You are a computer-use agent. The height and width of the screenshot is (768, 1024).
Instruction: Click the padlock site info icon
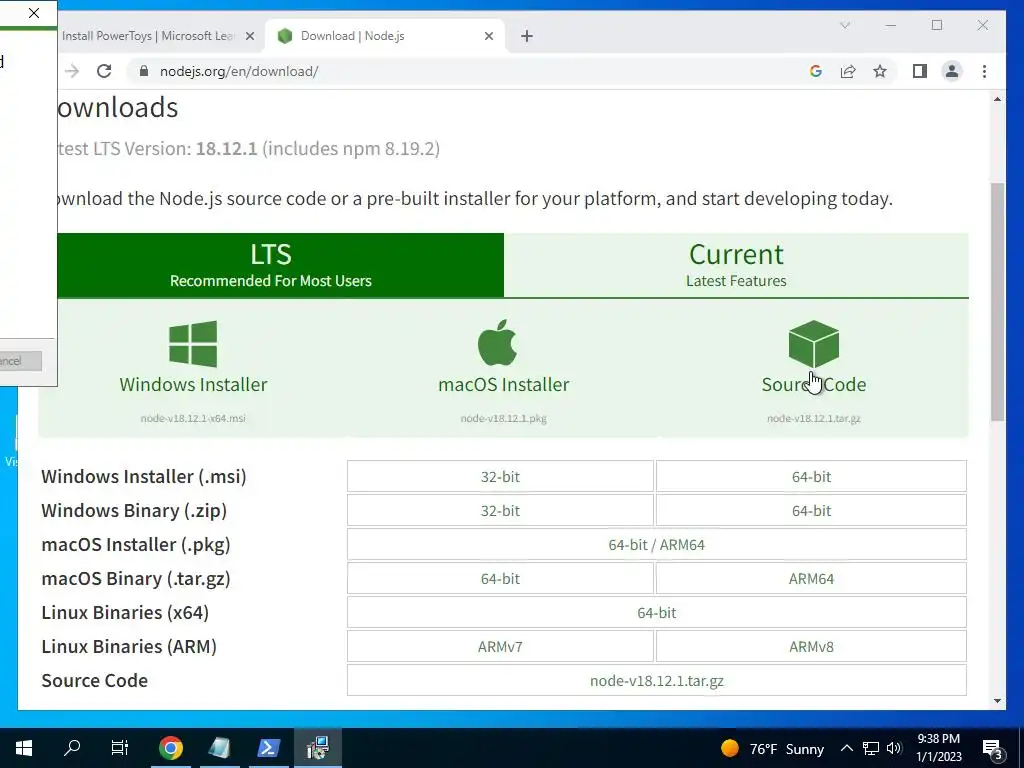[144, 71]
